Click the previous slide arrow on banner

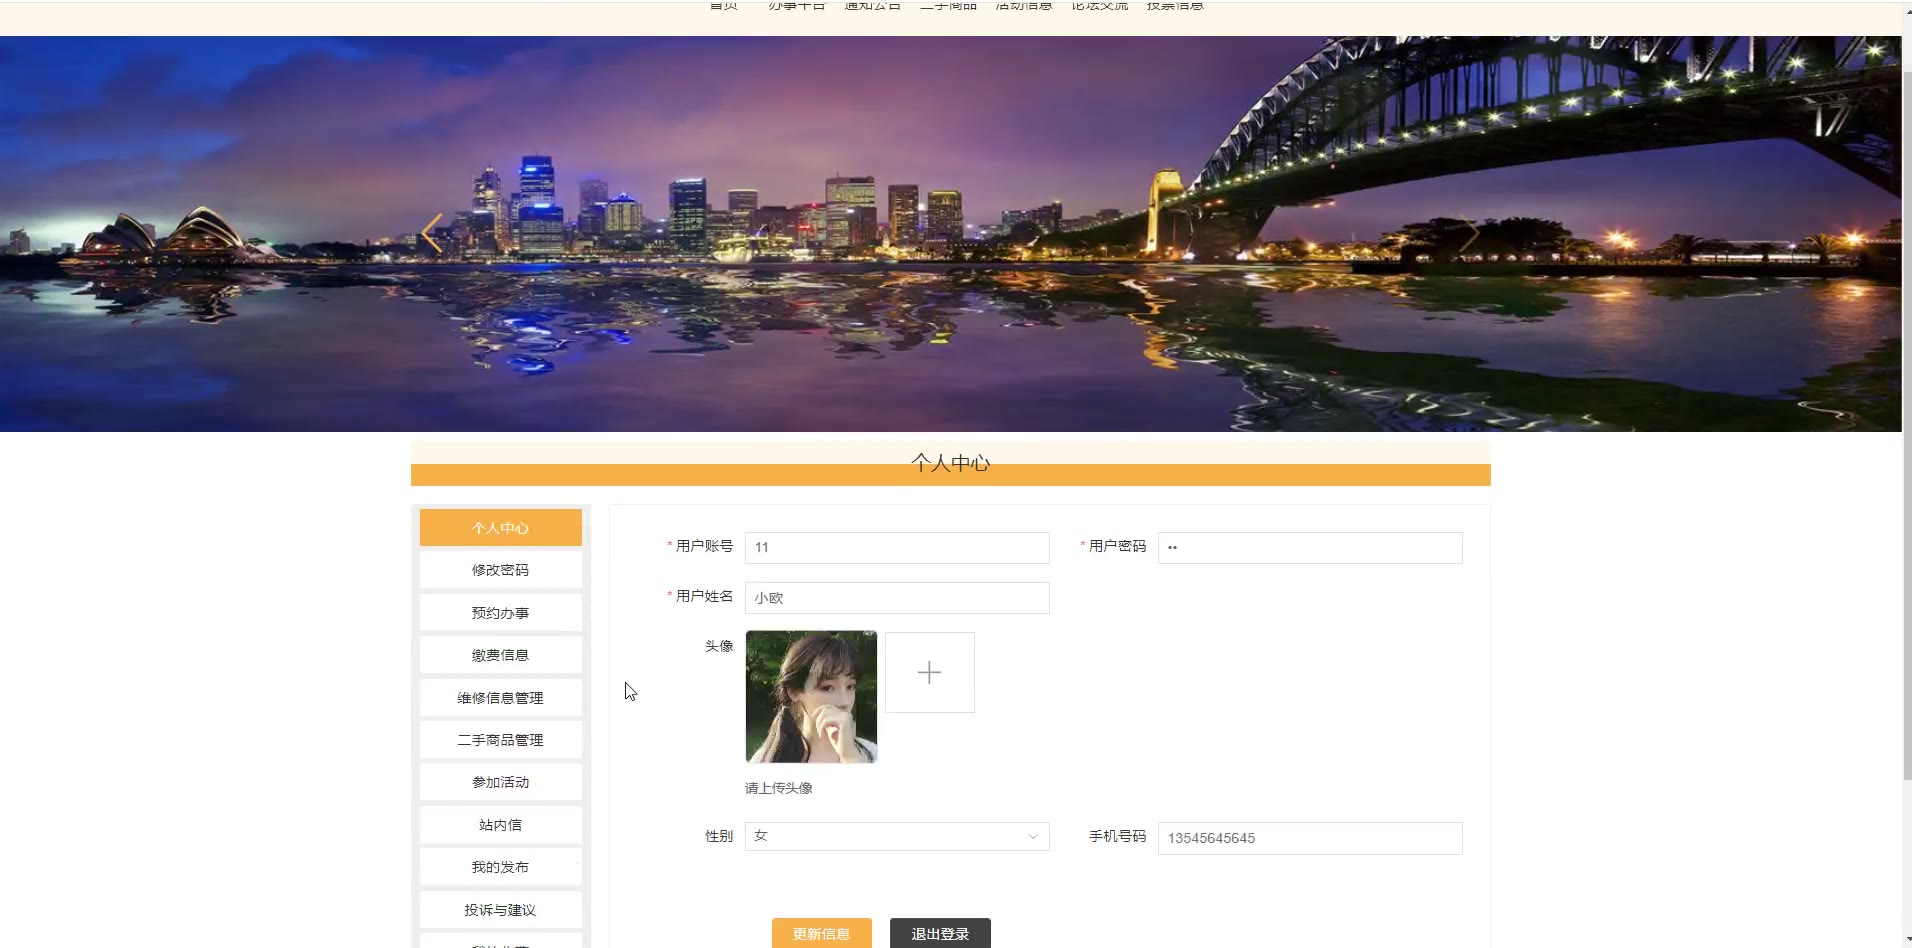(x=432, y=233)
